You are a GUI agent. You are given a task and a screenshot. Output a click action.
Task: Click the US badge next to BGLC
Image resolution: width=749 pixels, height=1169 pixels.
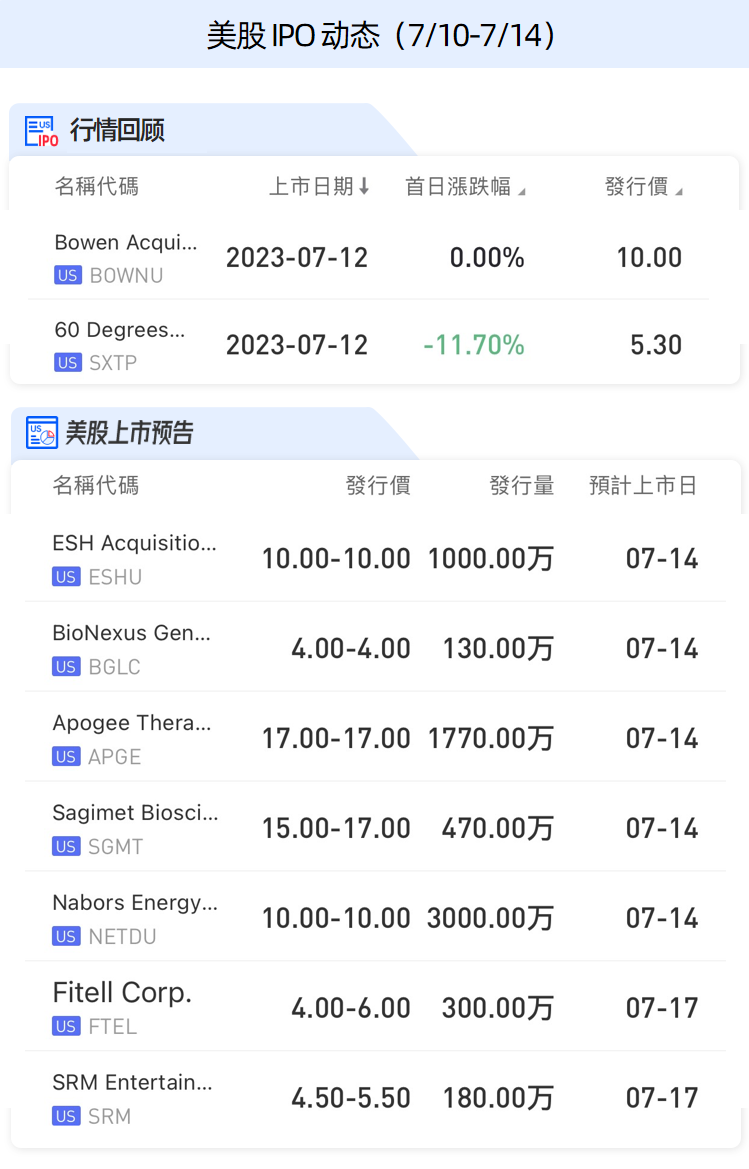tap(66, 667)
